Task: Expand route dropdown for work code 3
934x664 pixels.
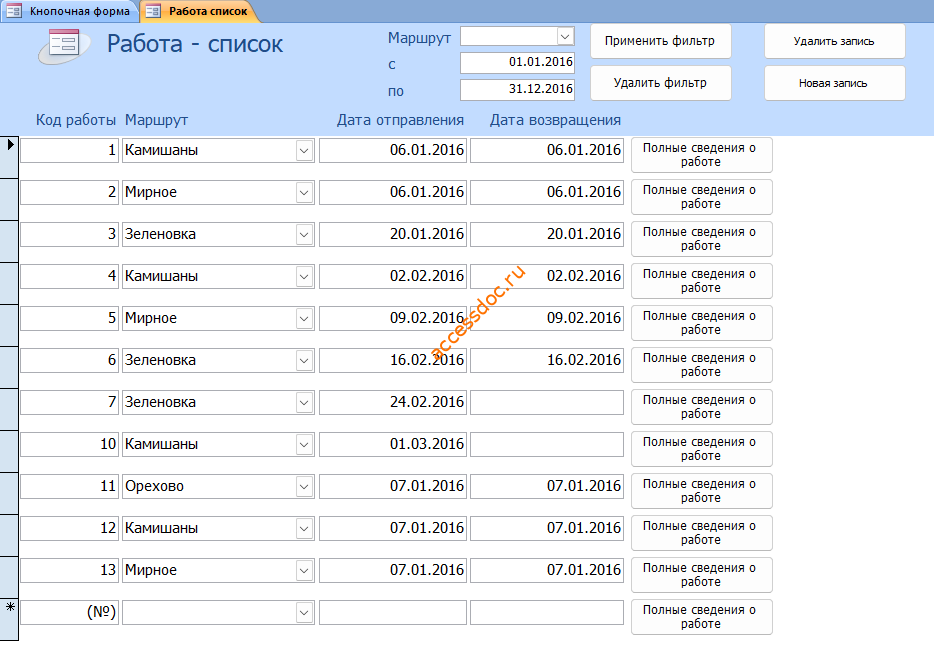Action: [x=304, y=235]
